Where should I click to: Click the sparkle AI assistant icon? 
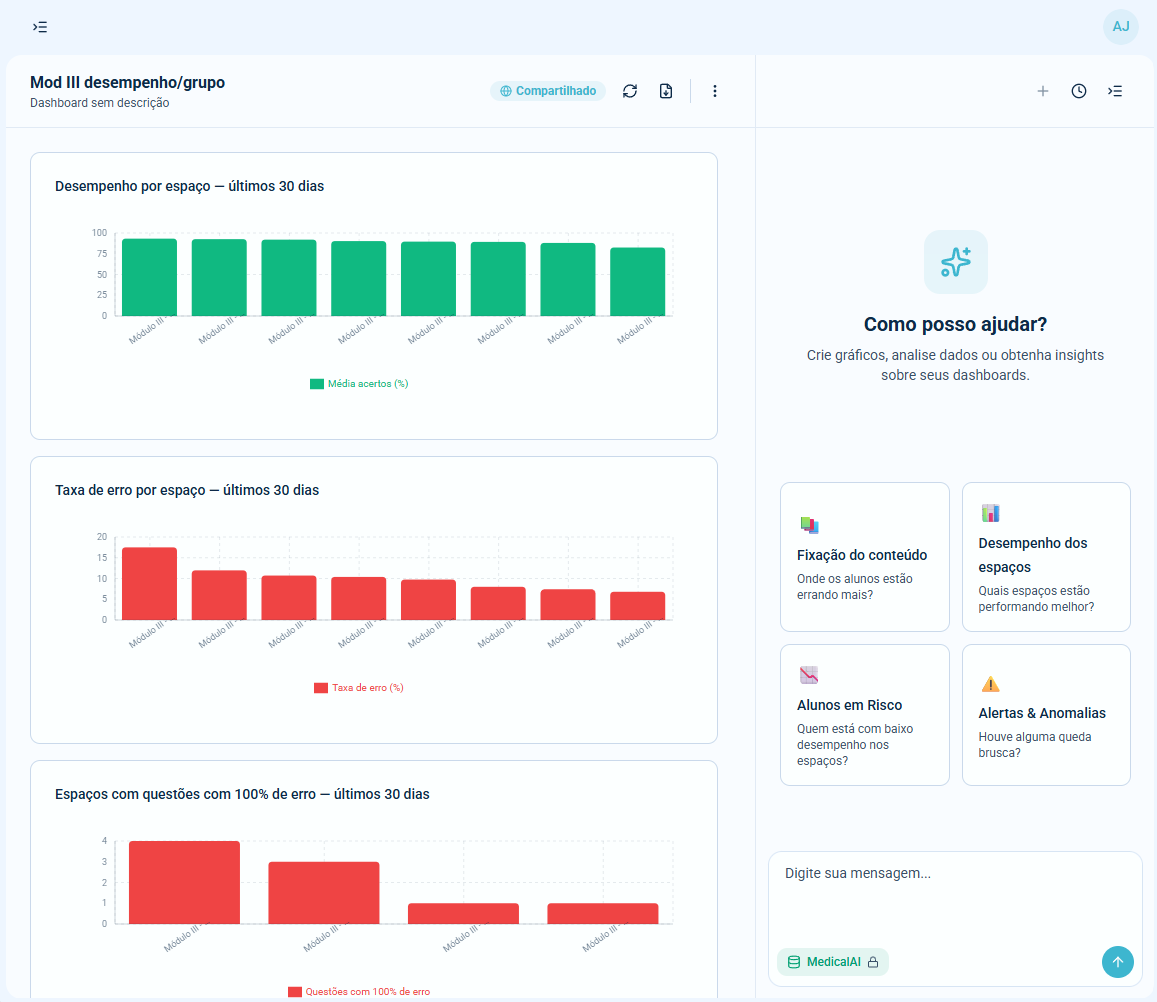[x=956, y=262]
